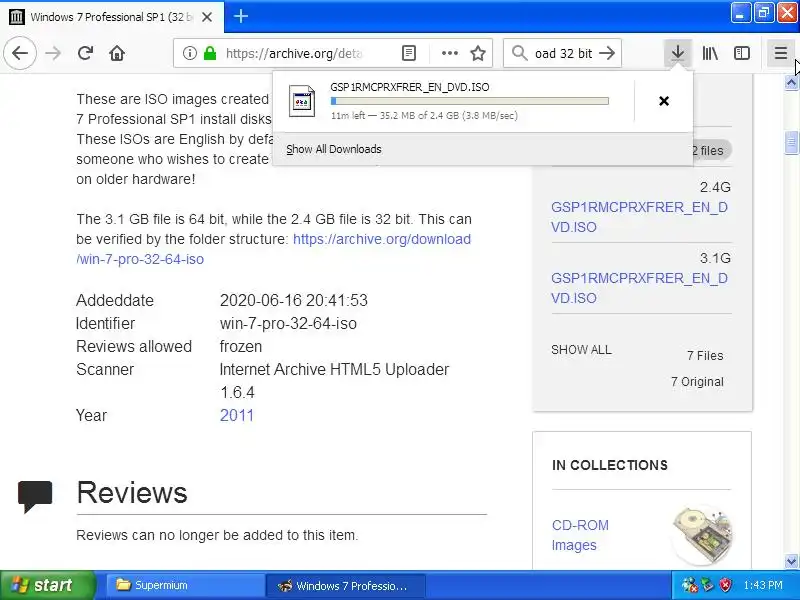Follow the 2011 year link
This screenshot has width=800, height=600.
pos(237,415)
